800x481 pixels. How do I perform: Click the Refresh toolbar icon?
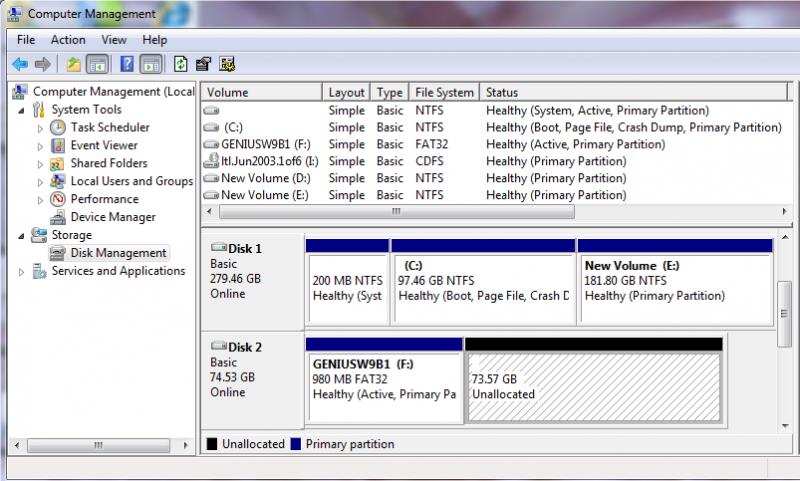coord(180,64)
